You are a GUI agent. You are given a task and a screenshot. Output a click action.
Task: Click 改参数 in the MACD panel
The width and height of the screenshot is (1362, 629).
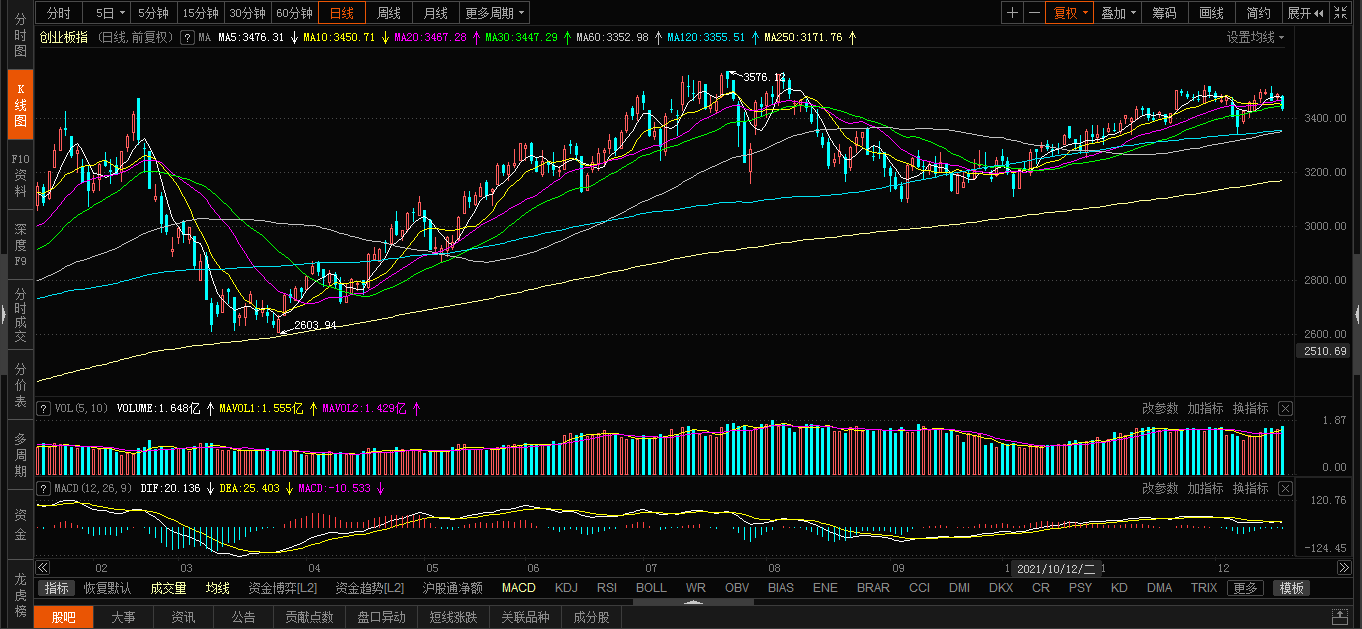point(1160,488)
